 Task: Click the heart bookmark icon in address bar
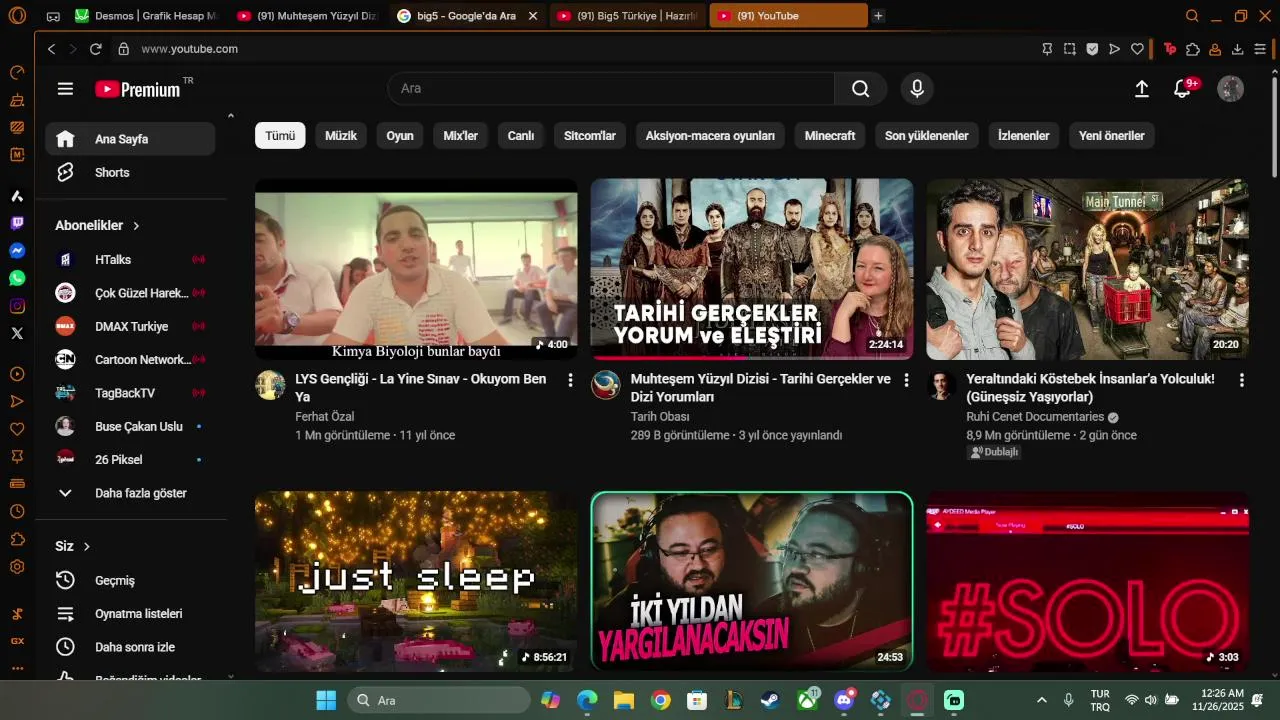pyautogui.click(x=1137, y=49)
